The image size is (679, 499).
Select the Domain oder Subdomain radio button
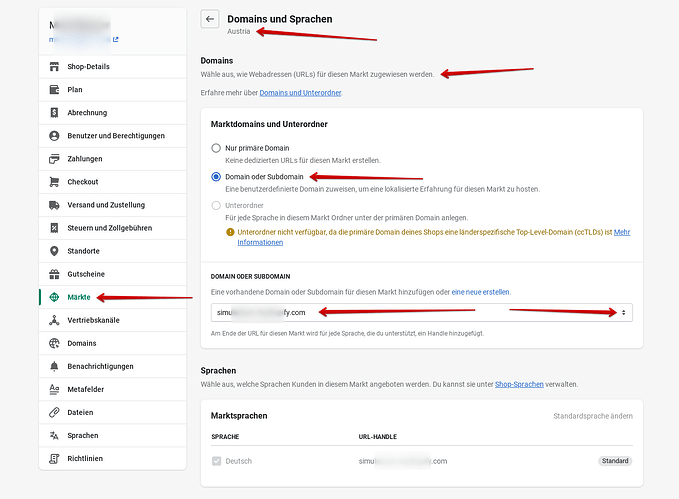[216, 177]
